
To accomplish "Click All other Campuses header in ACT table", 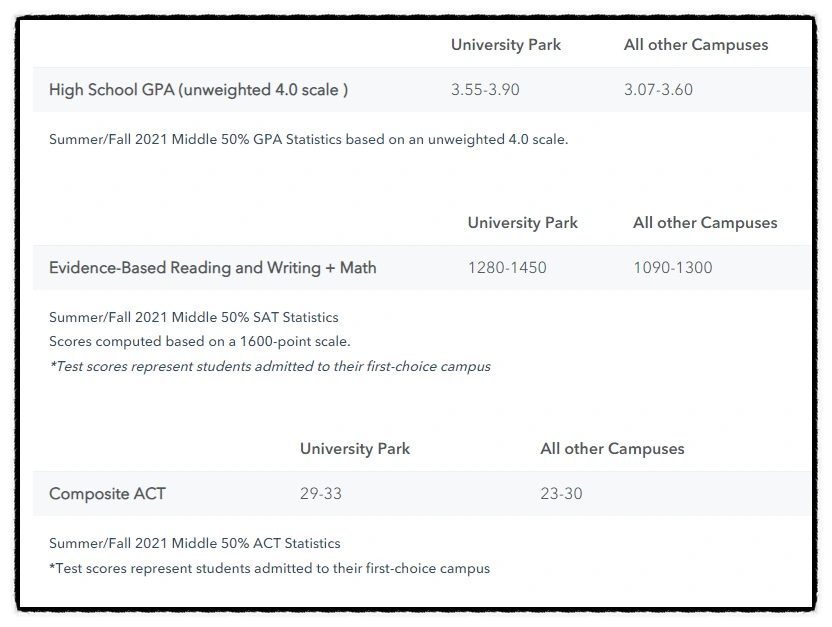I will click(x=612, y=448).
